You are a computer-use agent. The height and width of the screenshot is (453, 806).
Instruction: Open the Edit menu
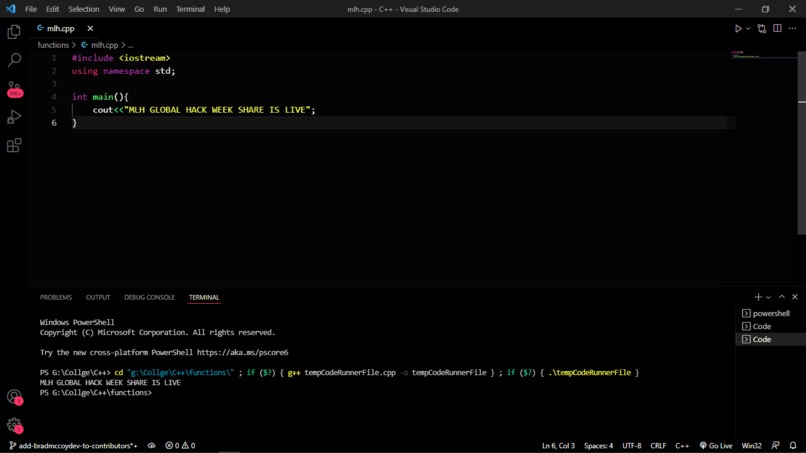point(52,9)
